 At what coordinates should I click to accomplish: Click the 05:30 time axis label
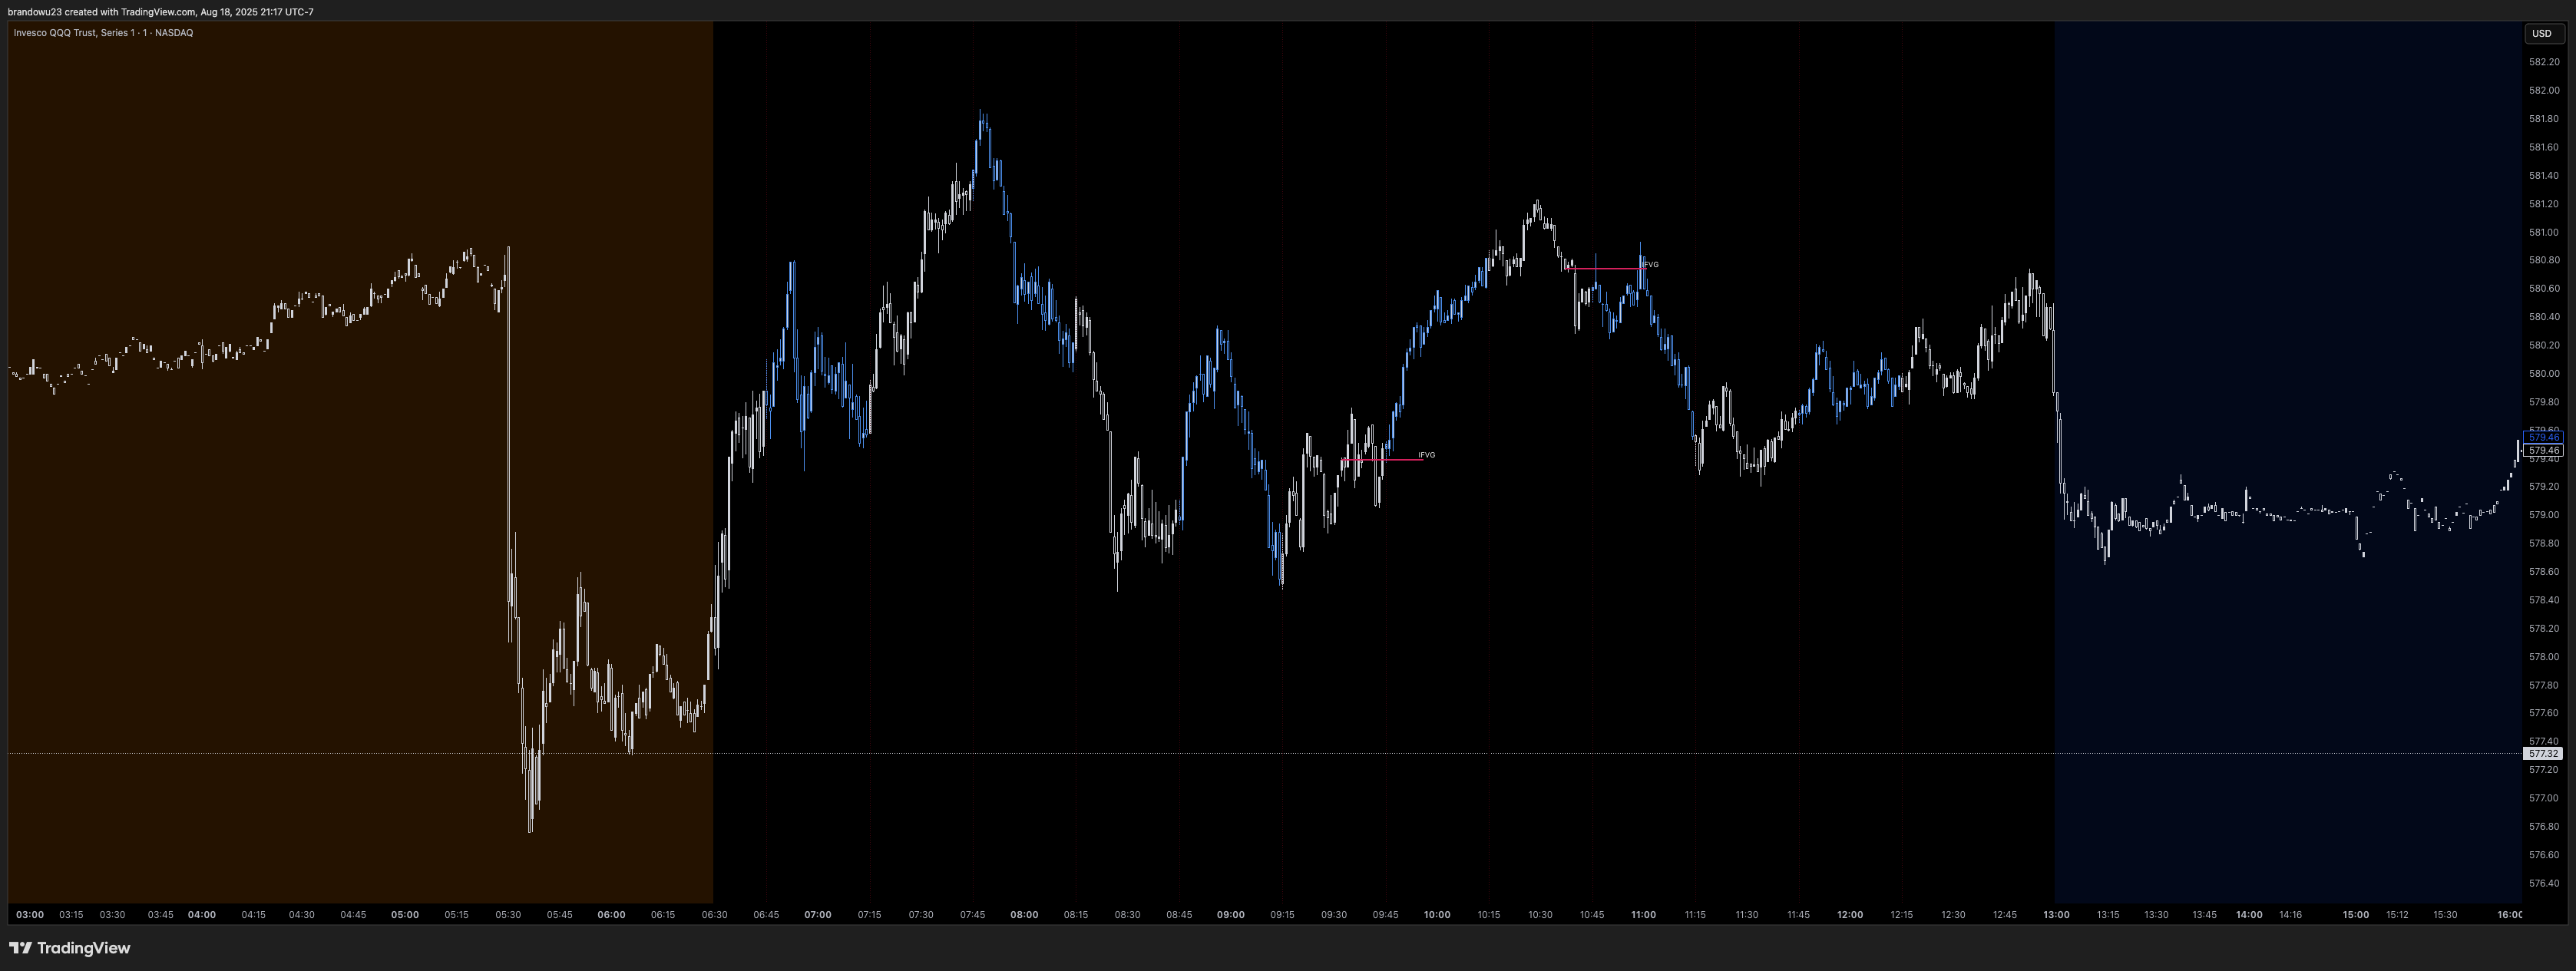click(x=508, y=915)
